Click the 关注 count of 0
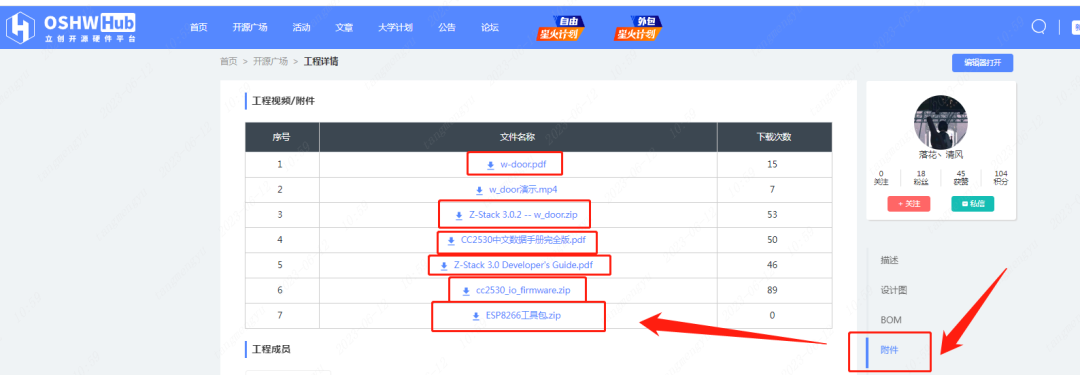Screen dimensions: 1080x375 pyautogui.click(x=881, y=174)
